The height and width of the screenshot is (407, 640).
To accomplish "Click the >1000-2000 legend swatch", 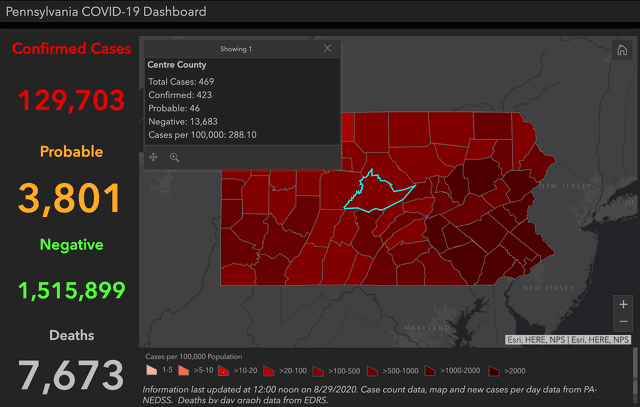I will point(430,371).
